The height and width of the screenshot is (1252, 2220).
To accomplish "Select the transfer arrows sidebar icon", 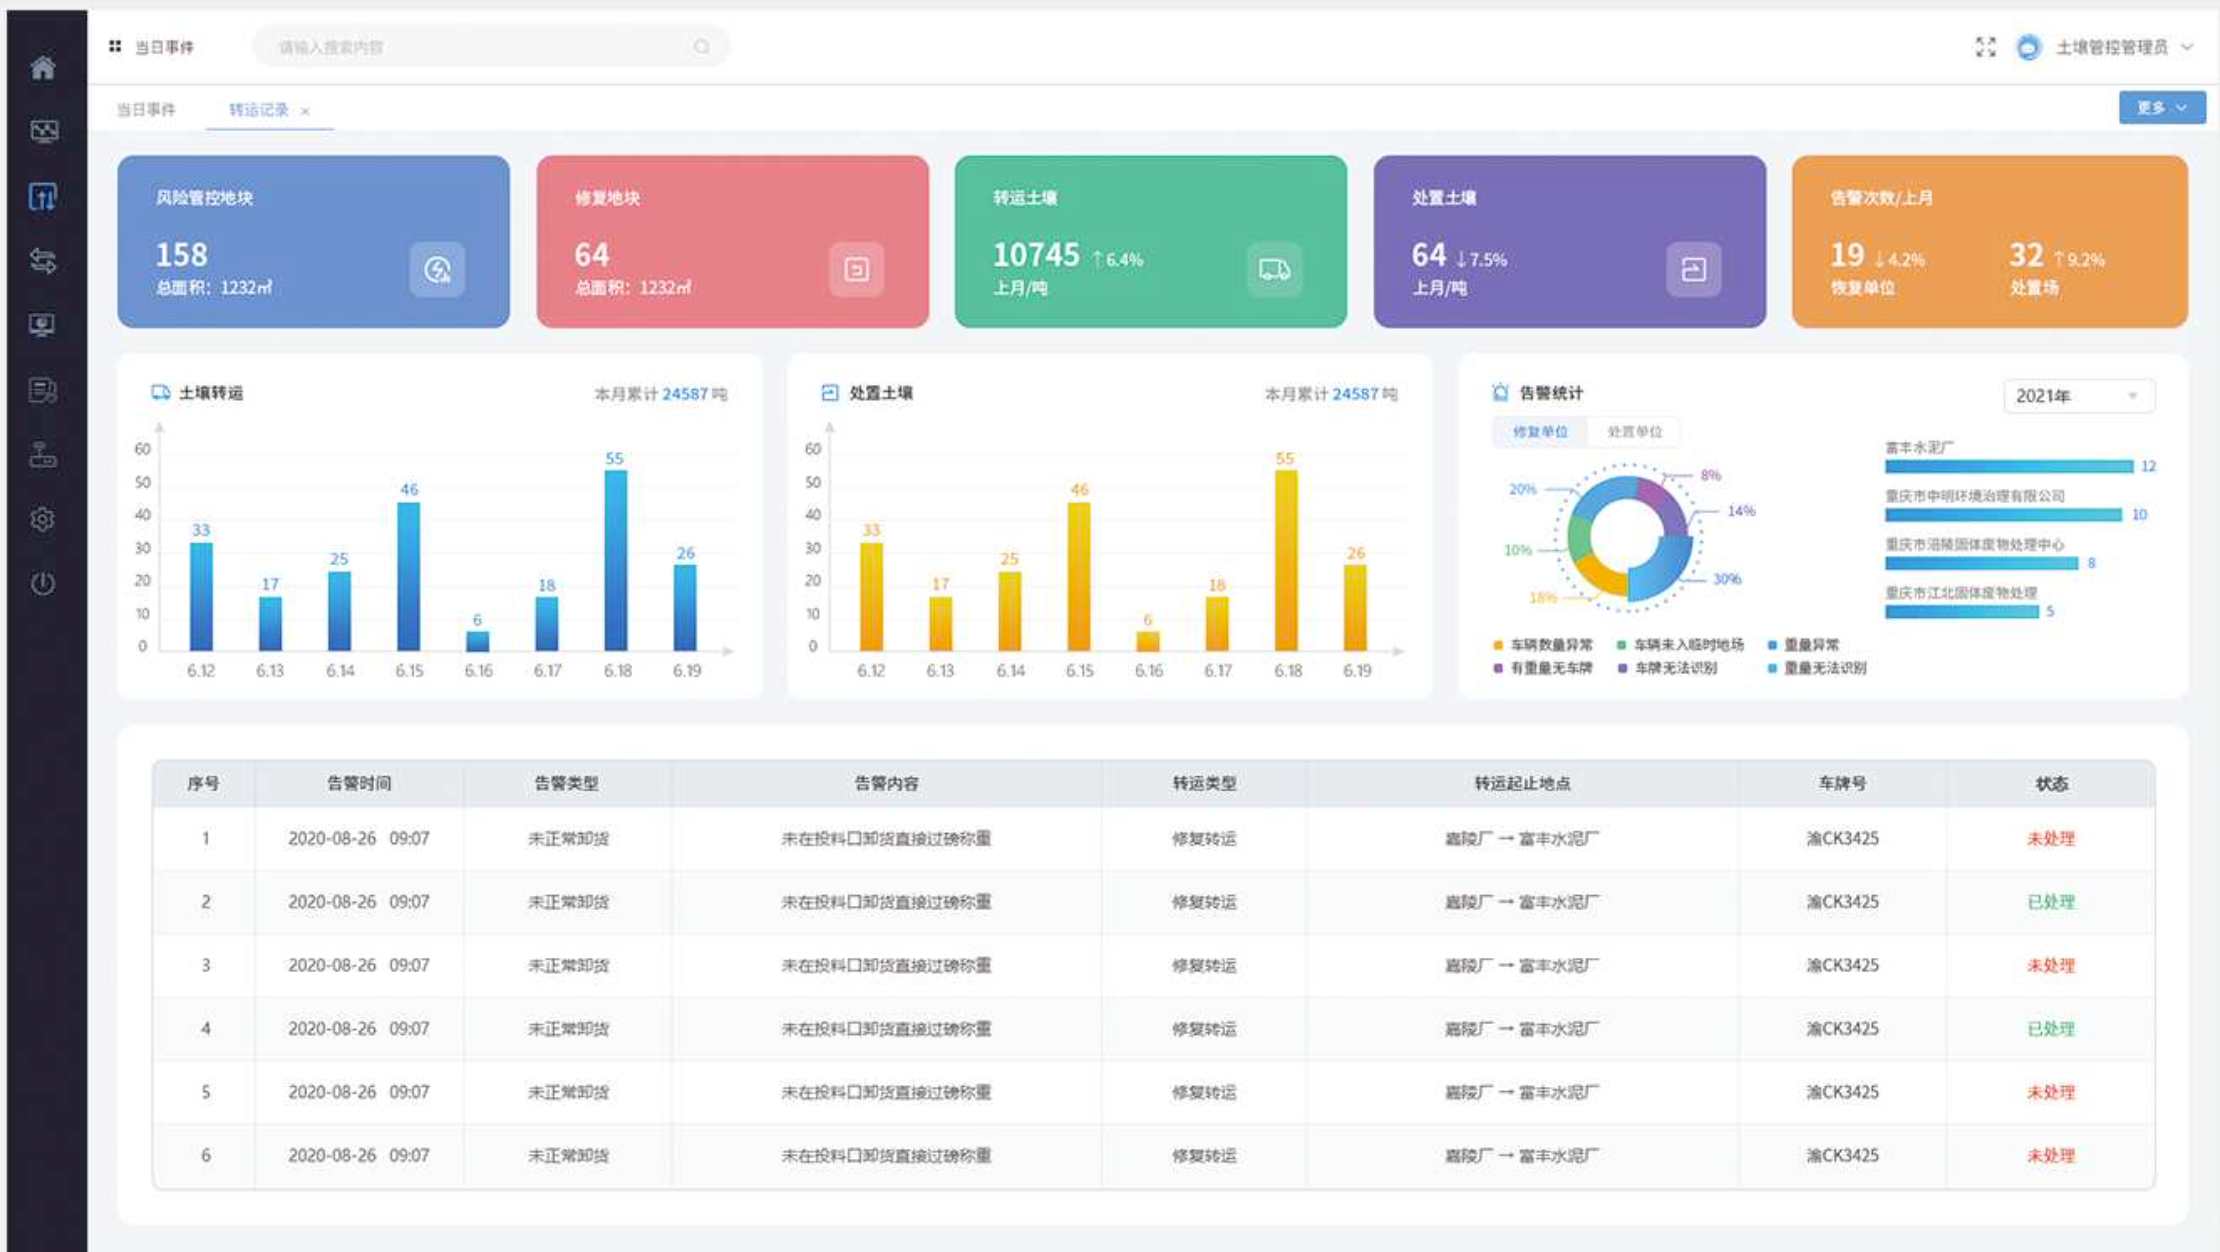I will 43,261.
